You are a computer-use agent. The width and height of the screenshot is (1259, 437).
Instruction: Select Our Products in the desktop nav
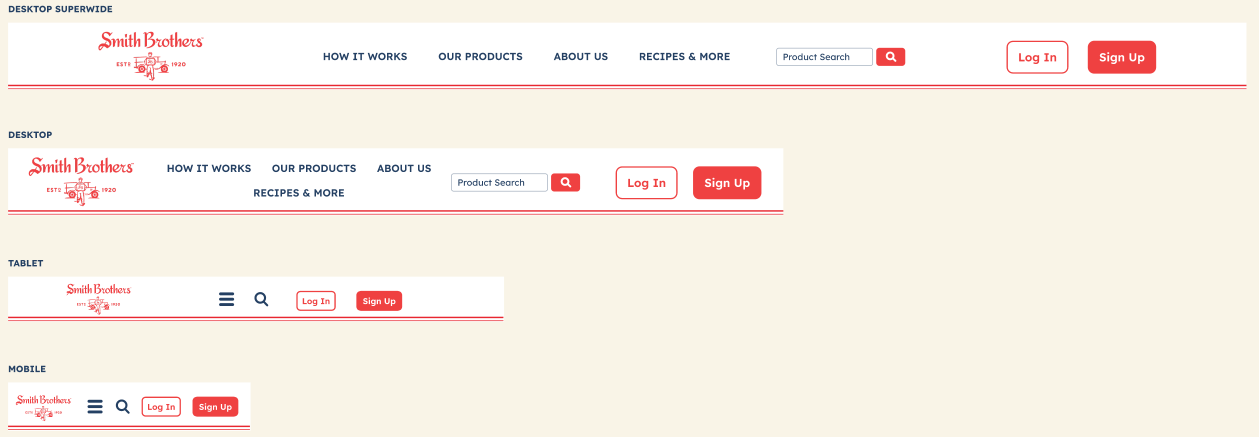[x=314, y=169]
